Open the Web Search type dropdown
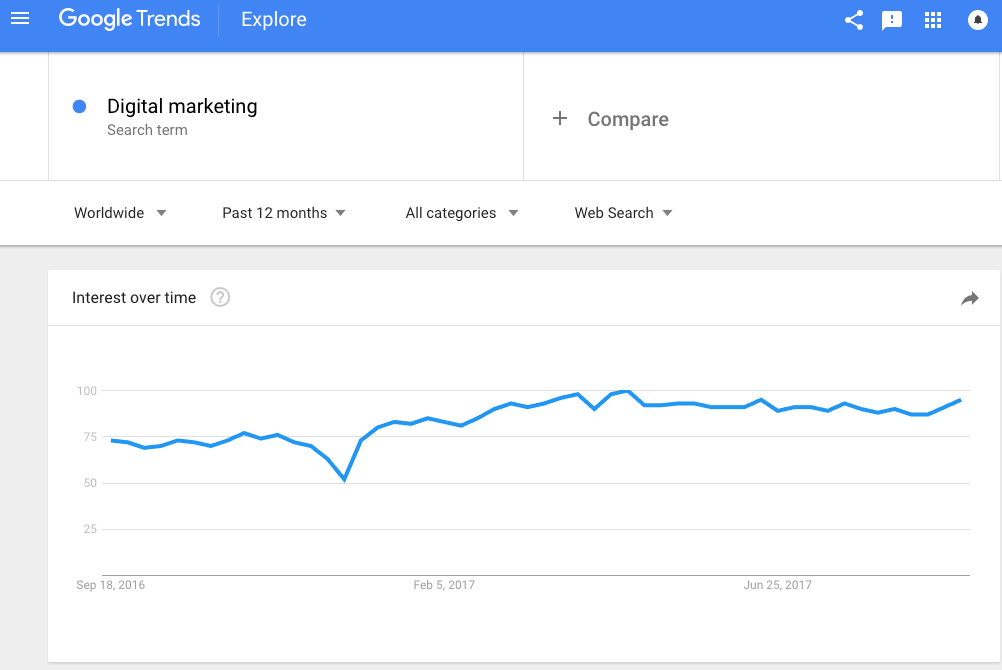The image size is (1002, 670). [623, 213]
